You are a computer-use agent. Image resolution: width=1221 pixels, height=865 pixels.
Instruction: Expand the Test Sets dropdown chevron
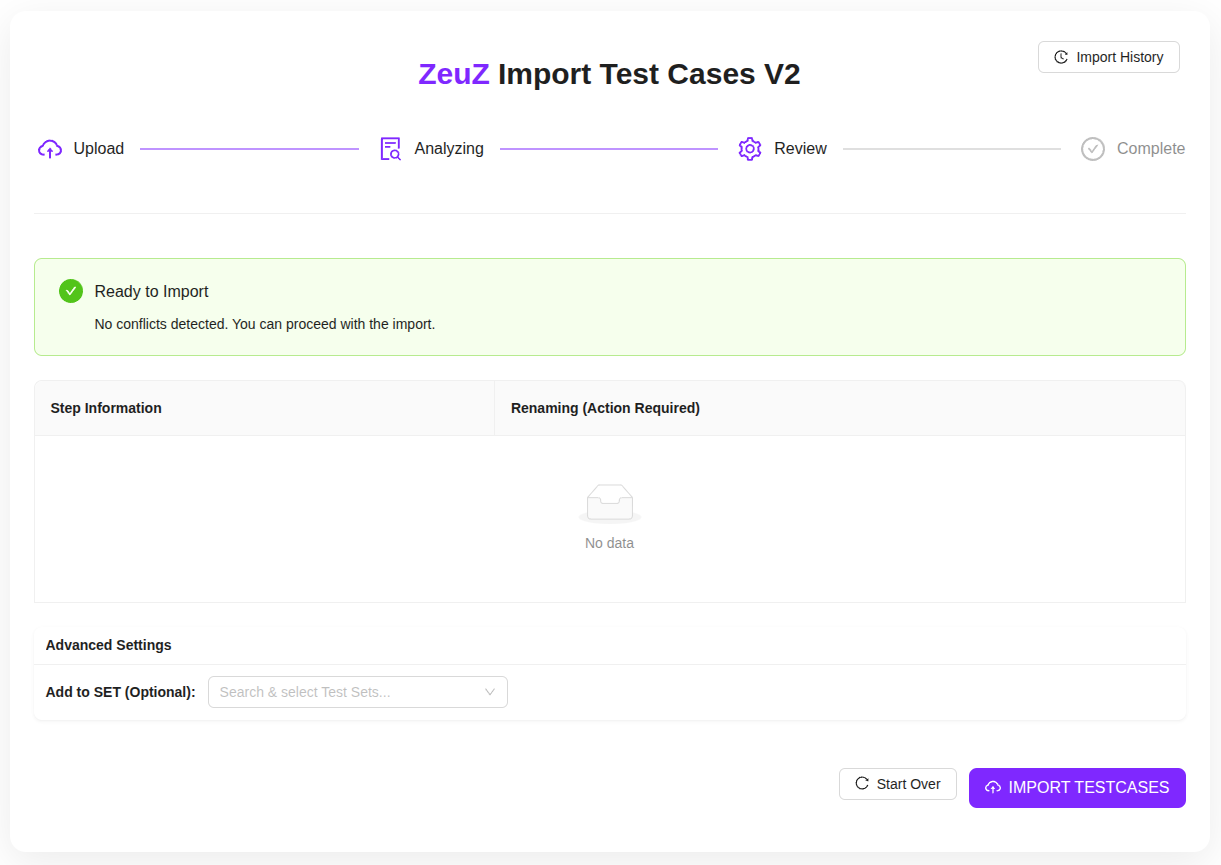(490, 692)
